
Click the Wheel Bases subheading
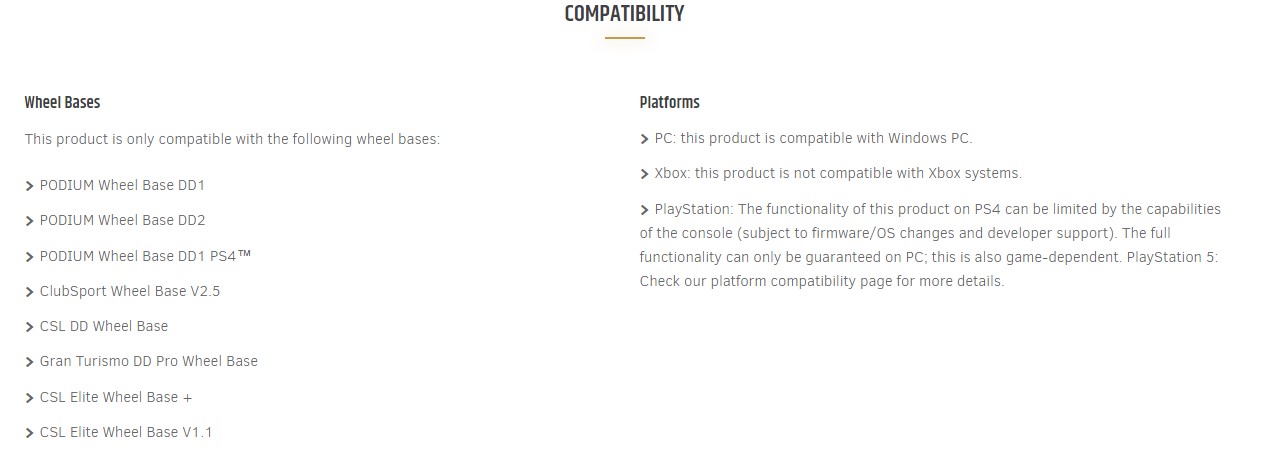[62, 102]
